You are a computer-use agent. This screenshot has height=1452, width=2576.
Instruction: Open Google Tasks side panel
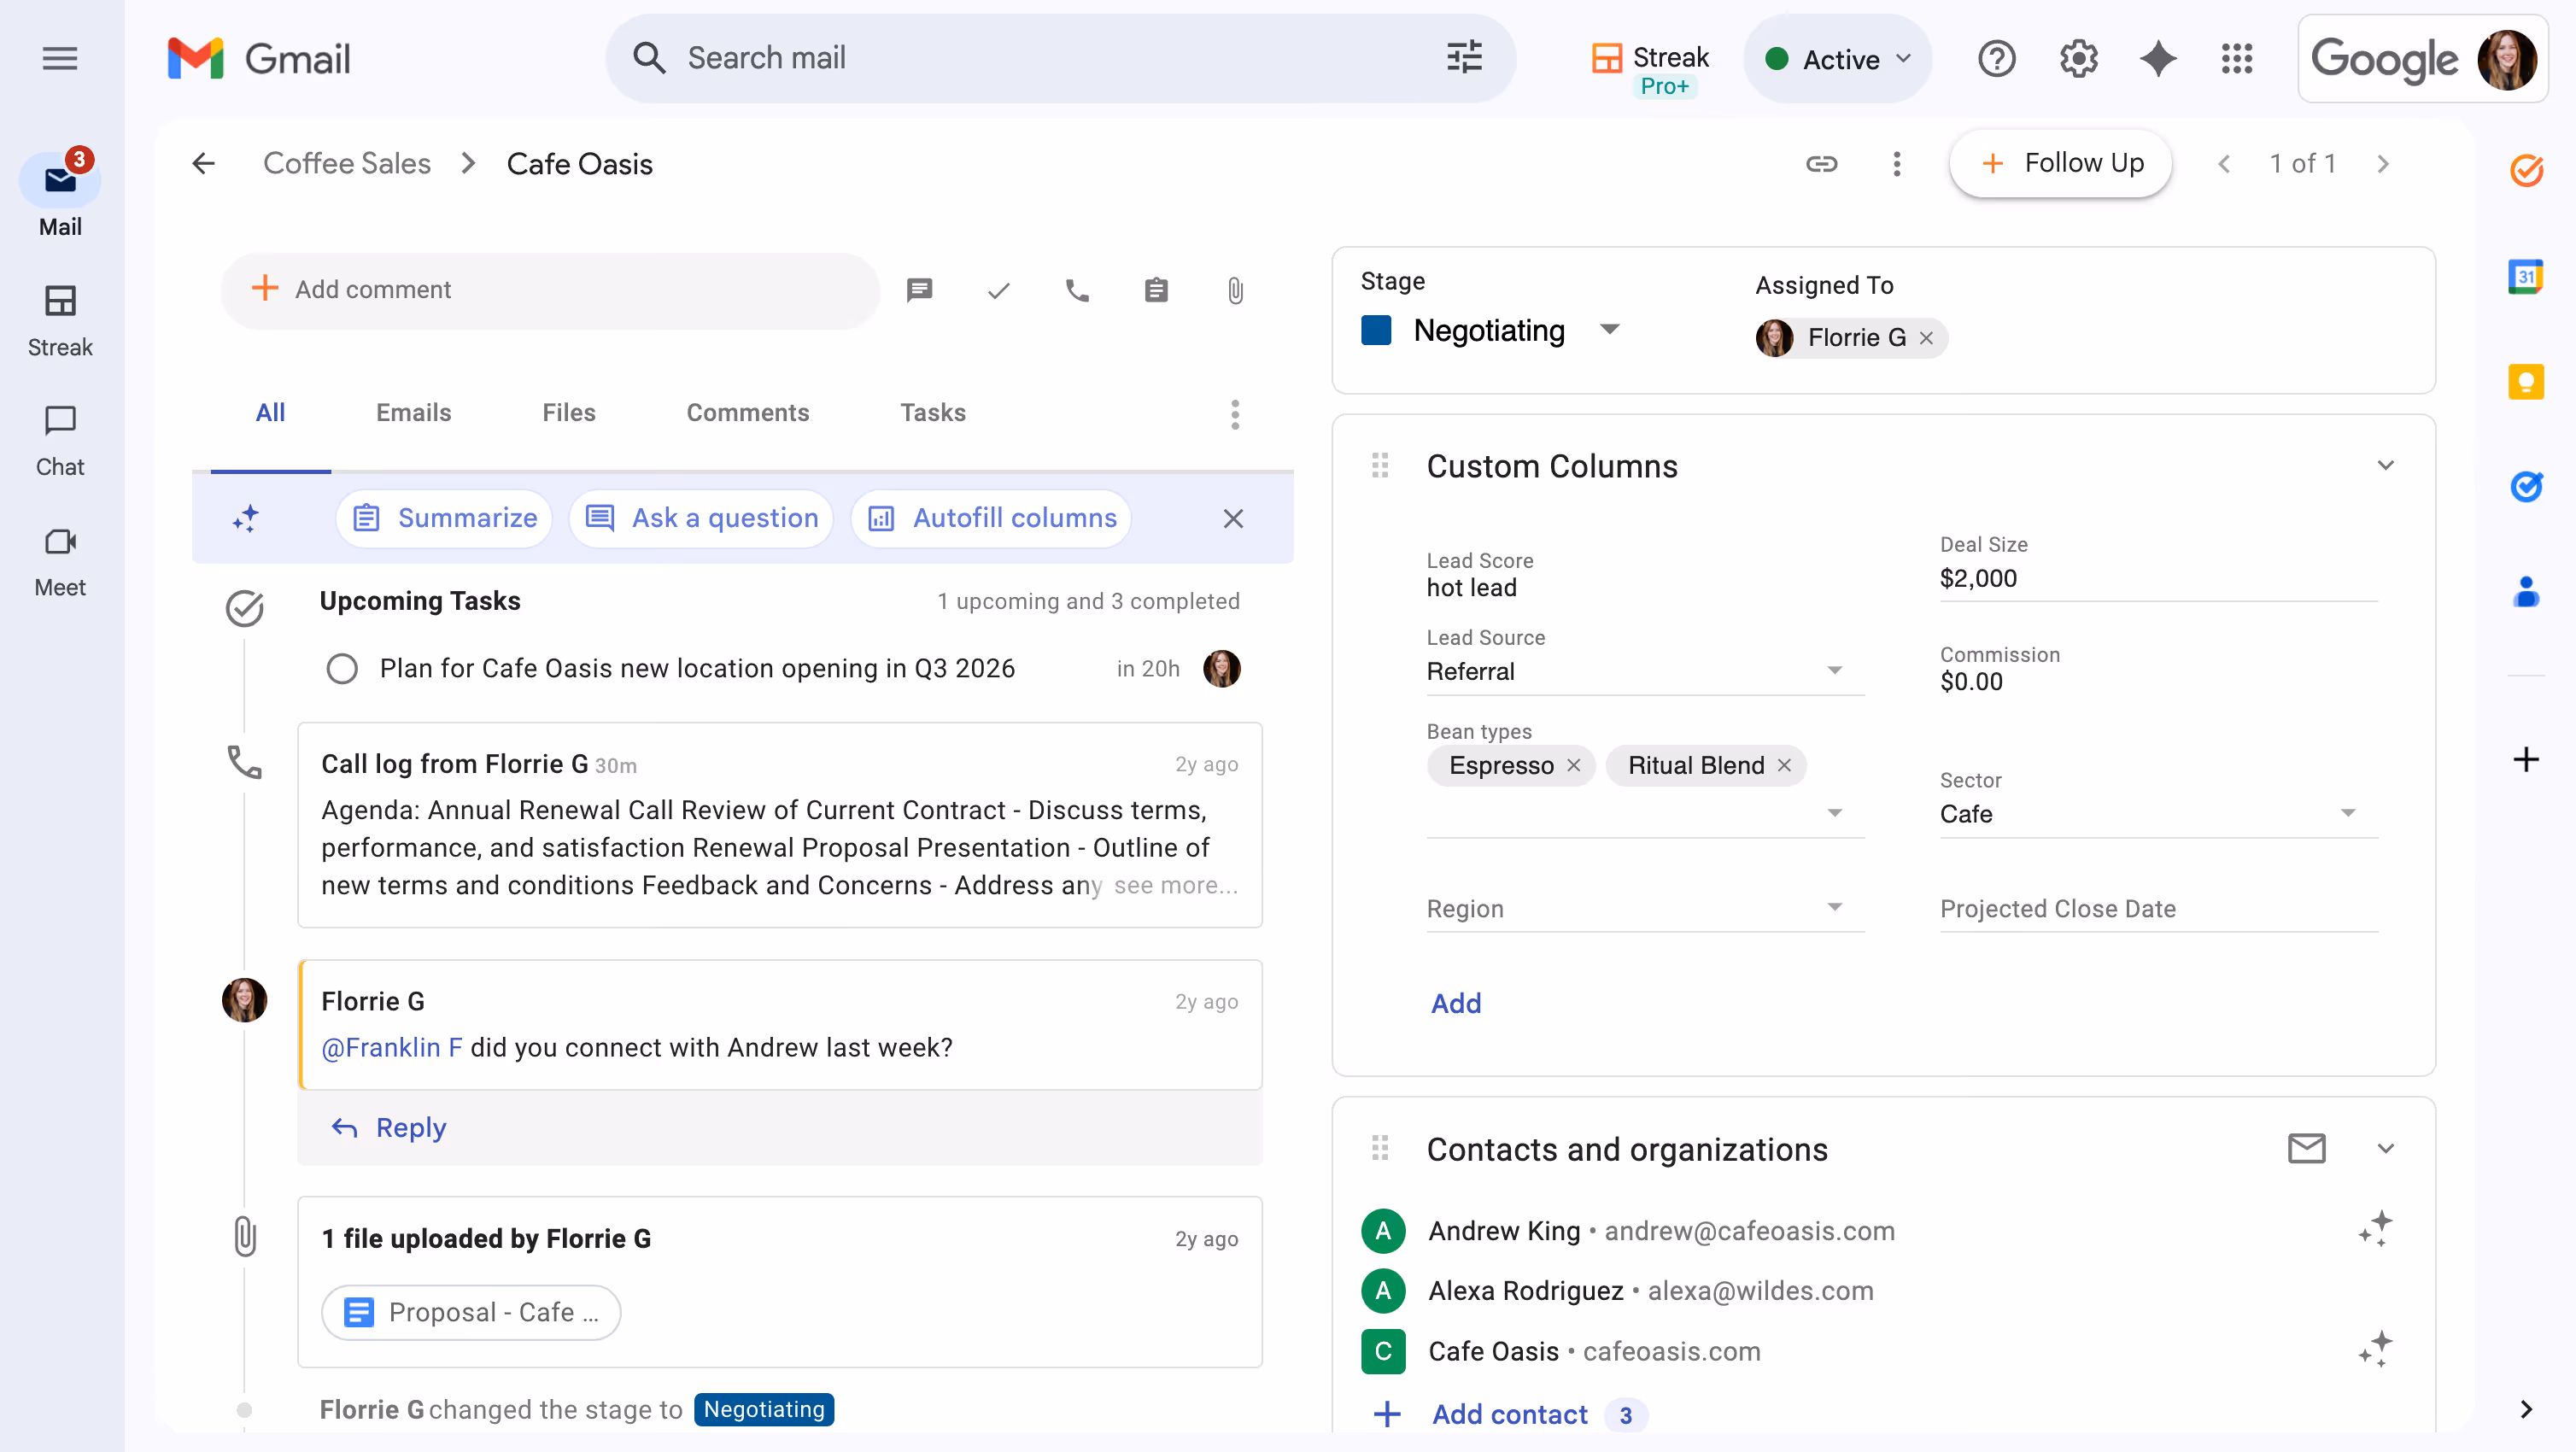2526,486
